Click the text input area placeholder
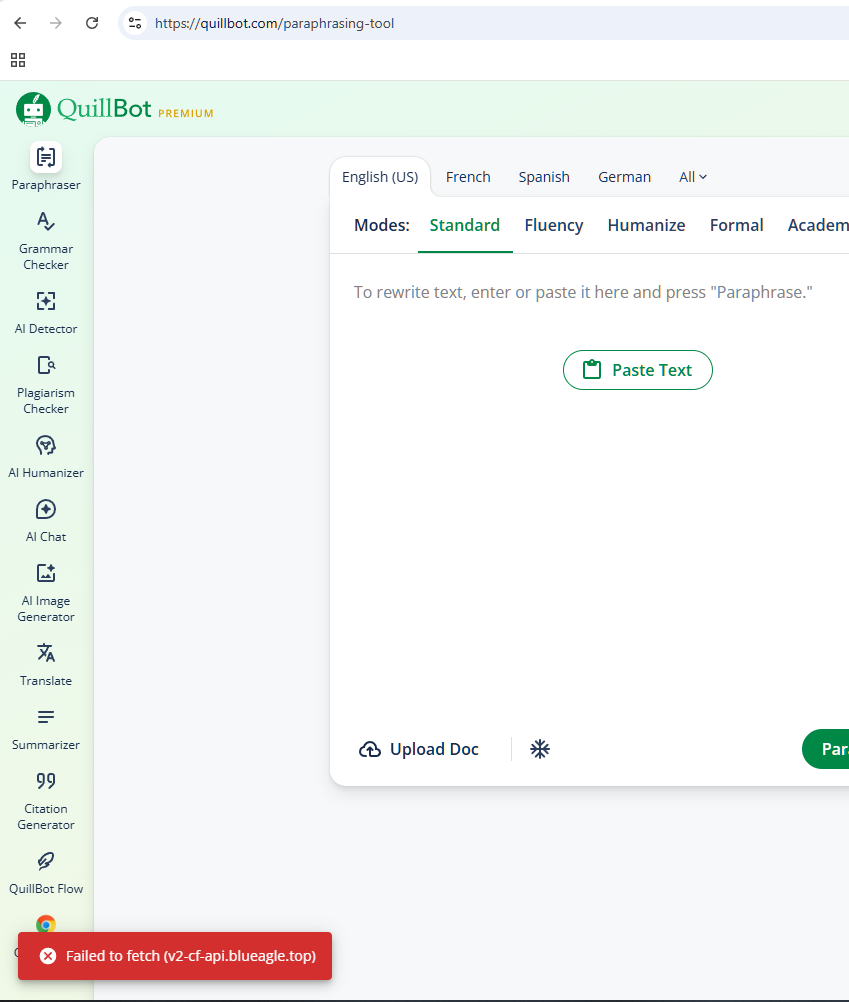Image resolution: width=849 pixels, height=1002 pixels. 583,292
